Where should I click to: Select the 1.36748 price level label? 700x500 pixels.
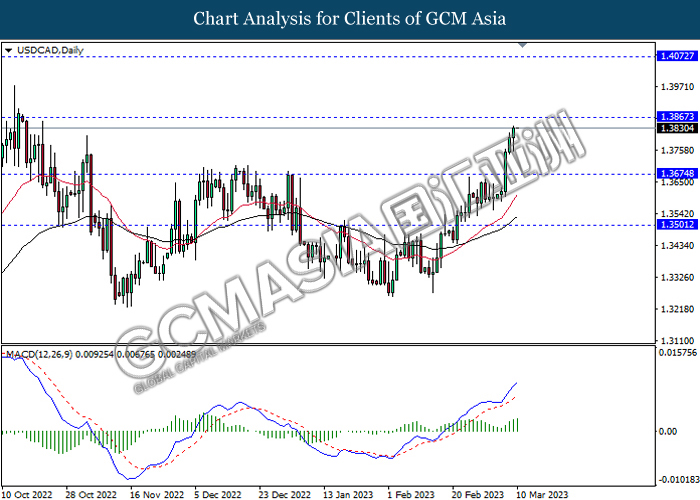[x=677, y=173]
